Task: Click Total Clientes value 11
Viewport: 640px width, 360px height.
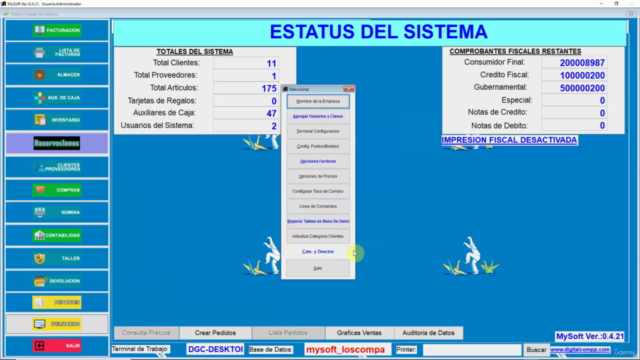Action: pos(246,63)
